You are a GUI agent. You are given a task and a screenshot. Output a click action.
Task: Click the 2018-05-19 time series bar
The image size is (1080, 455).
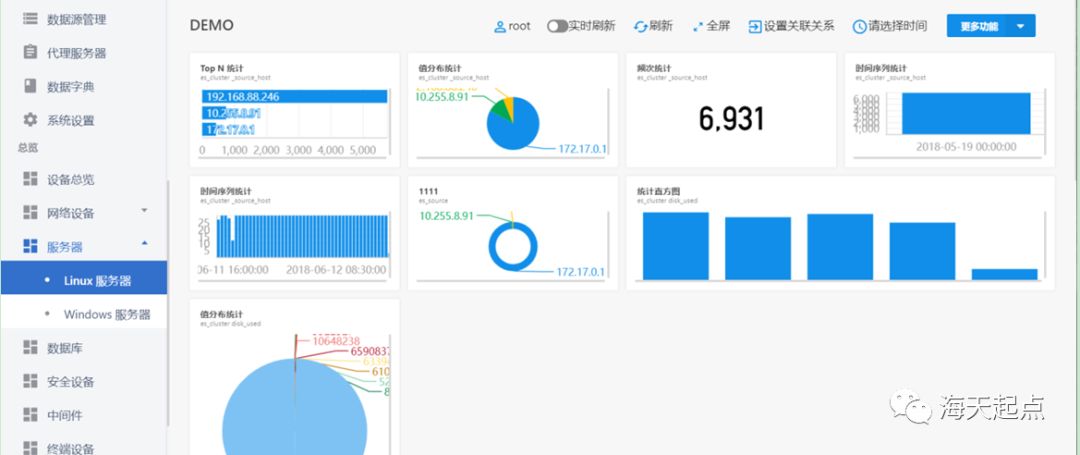coord(966,114)
